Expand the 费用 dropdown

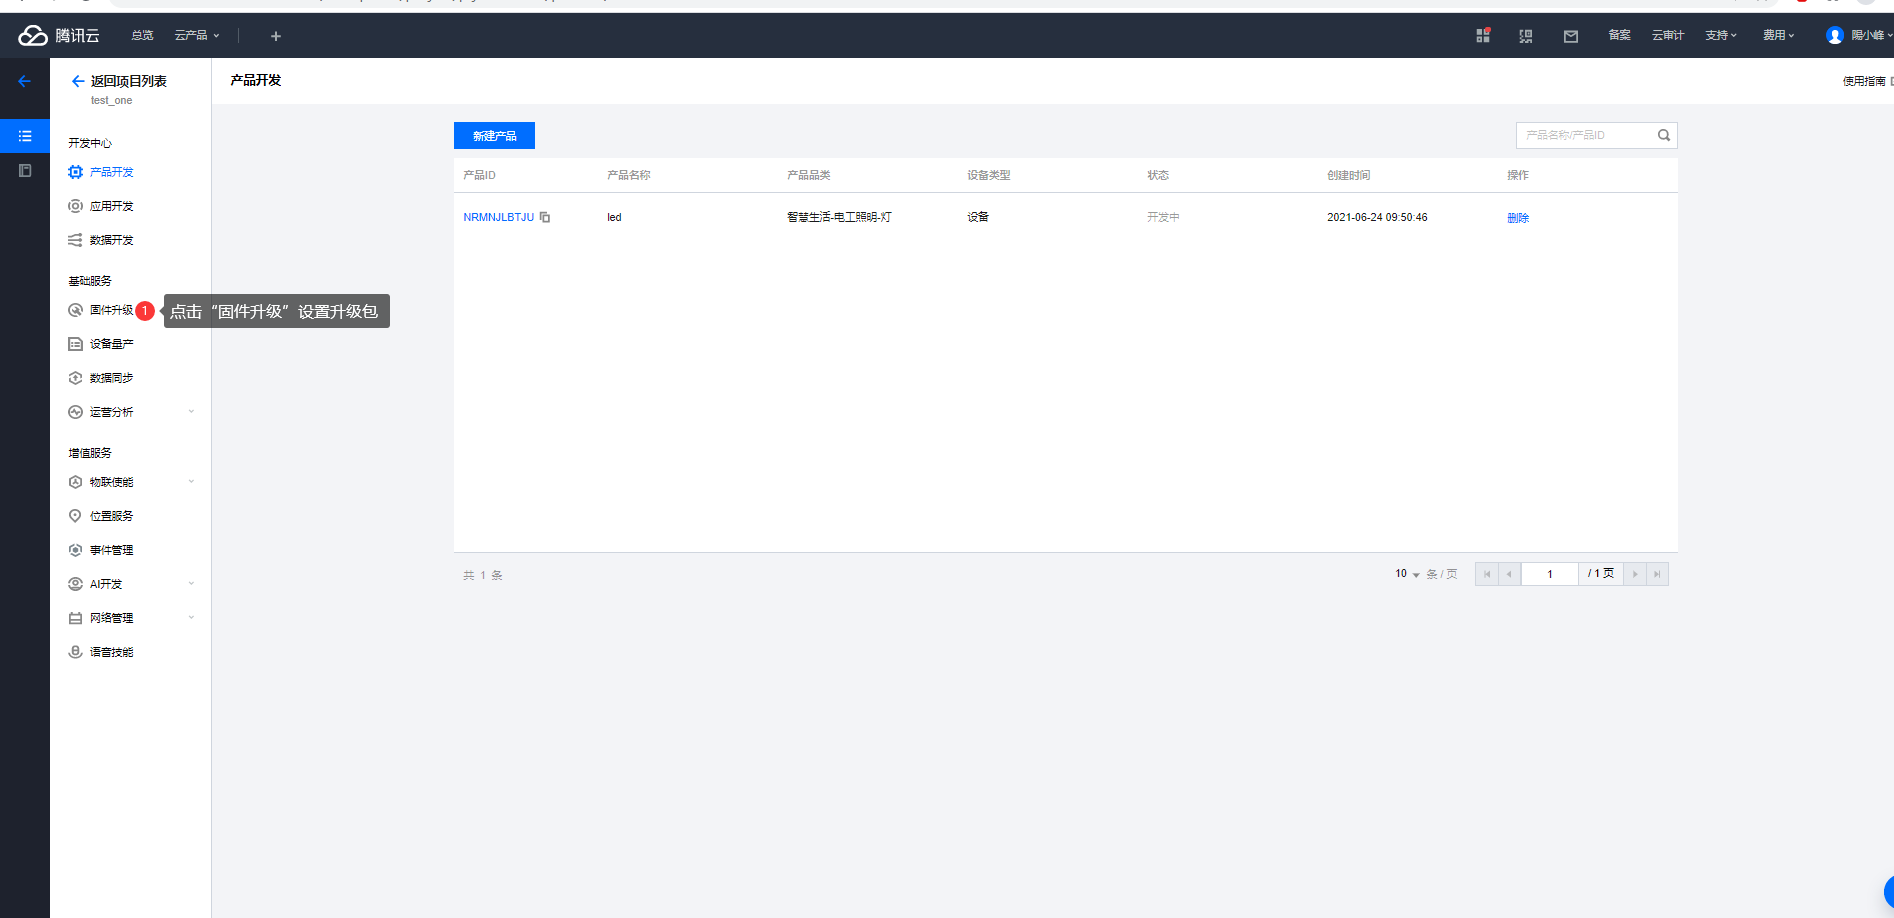(1778, 35)
